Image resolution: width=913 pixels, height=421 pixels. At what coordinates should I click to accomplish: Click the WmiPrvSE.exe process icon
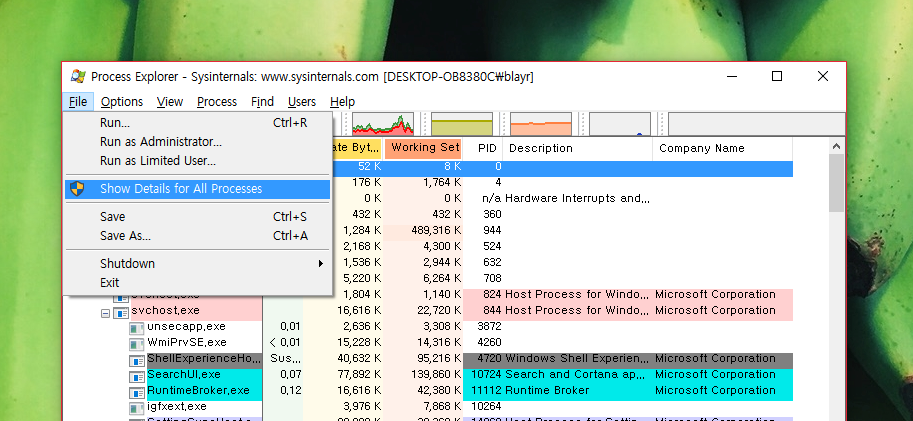click(136, 345)
